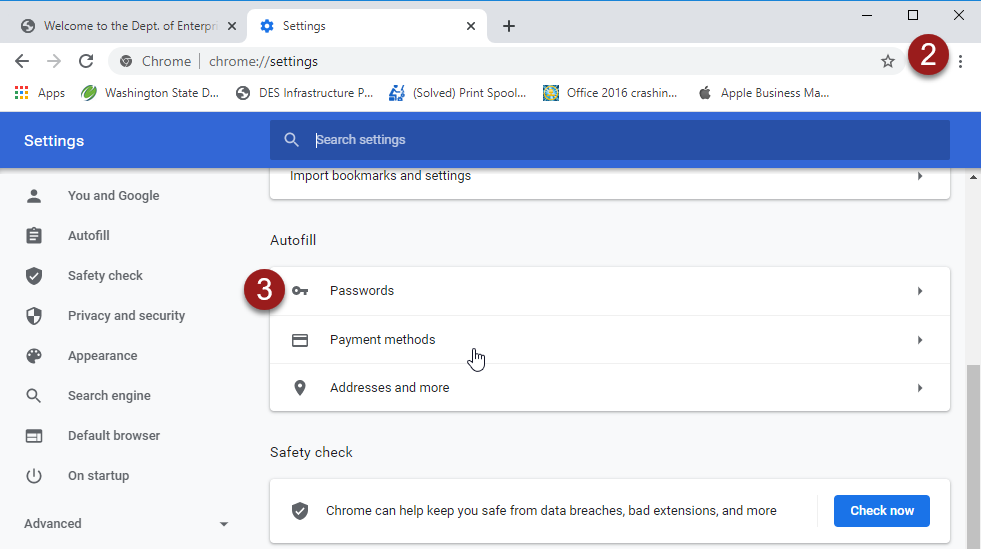This screenshot has width=981, height=549.
Task: Click the Safety check section heading
Action: click(x=311, y=452)
